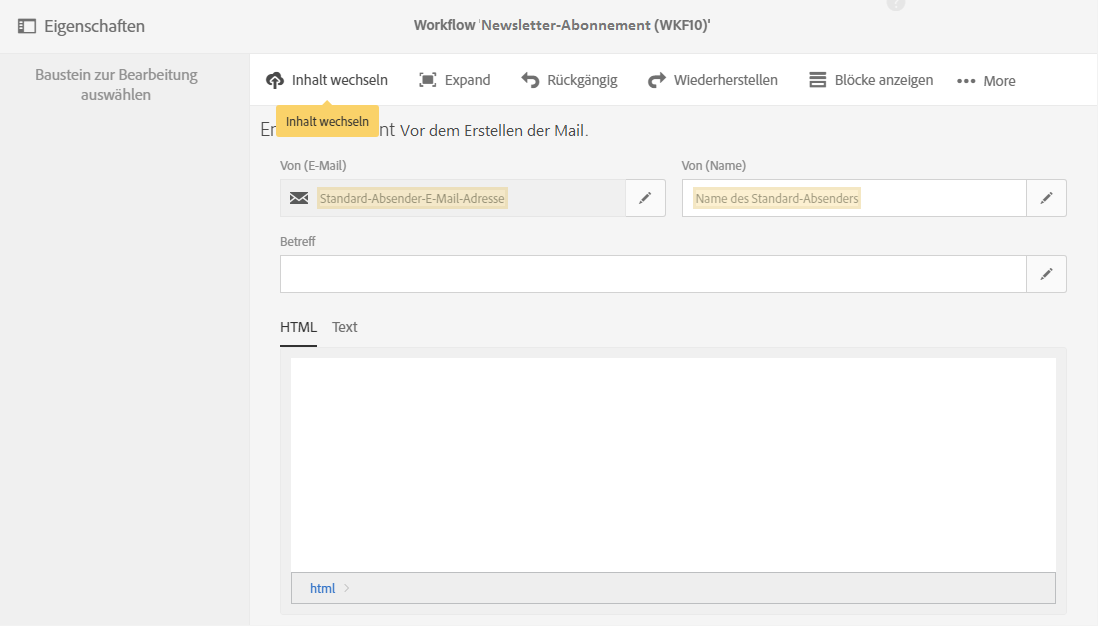This screenshot has width=1100, height=626.
Task: Switch to the Text tab
Action: [x=345, y=327]
